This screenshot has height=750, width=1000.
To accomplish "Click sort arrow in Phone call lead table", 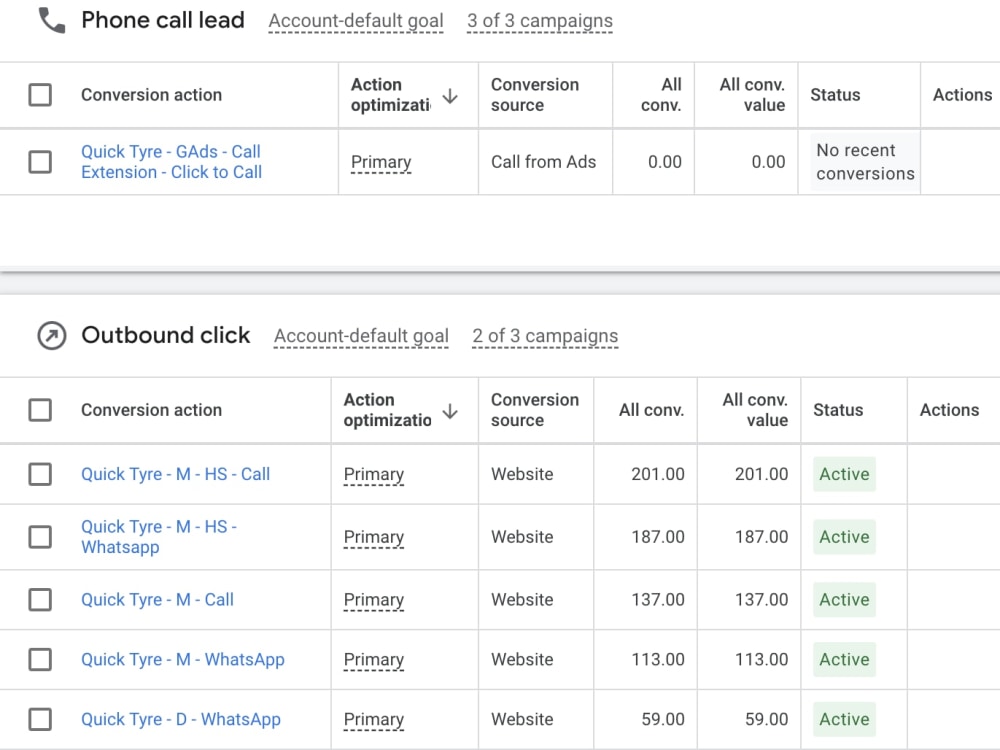I will tap(450, 96).
